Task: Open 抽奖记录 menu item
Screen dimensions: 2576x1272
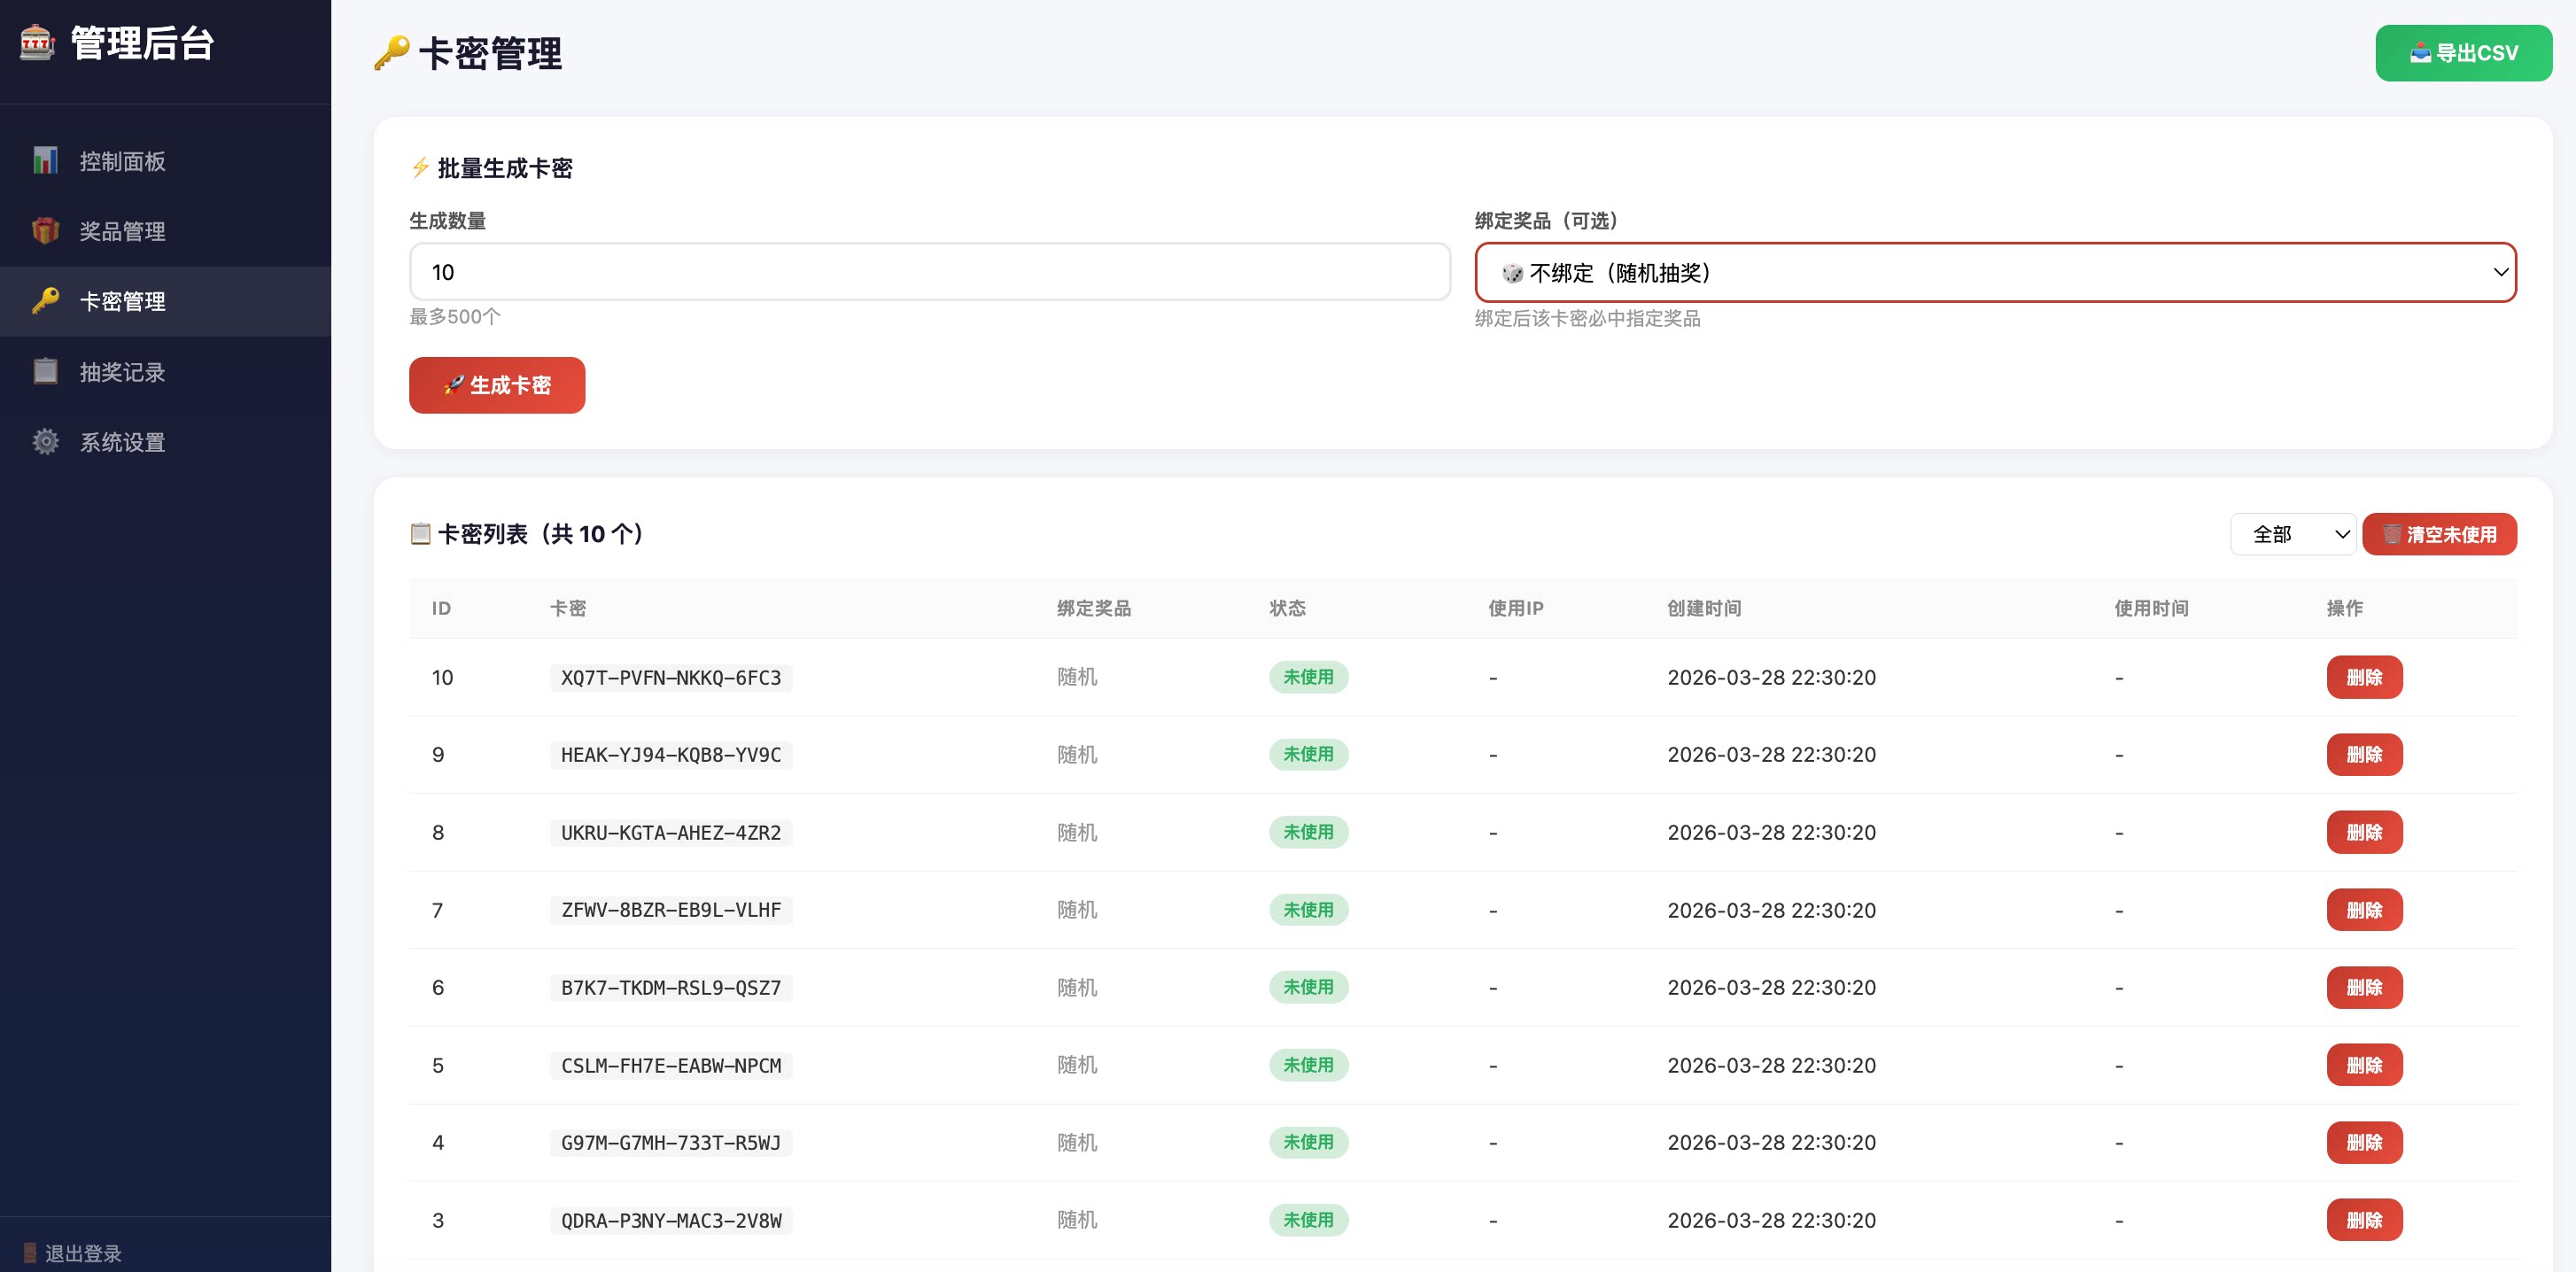Action: tap(122, 372)
